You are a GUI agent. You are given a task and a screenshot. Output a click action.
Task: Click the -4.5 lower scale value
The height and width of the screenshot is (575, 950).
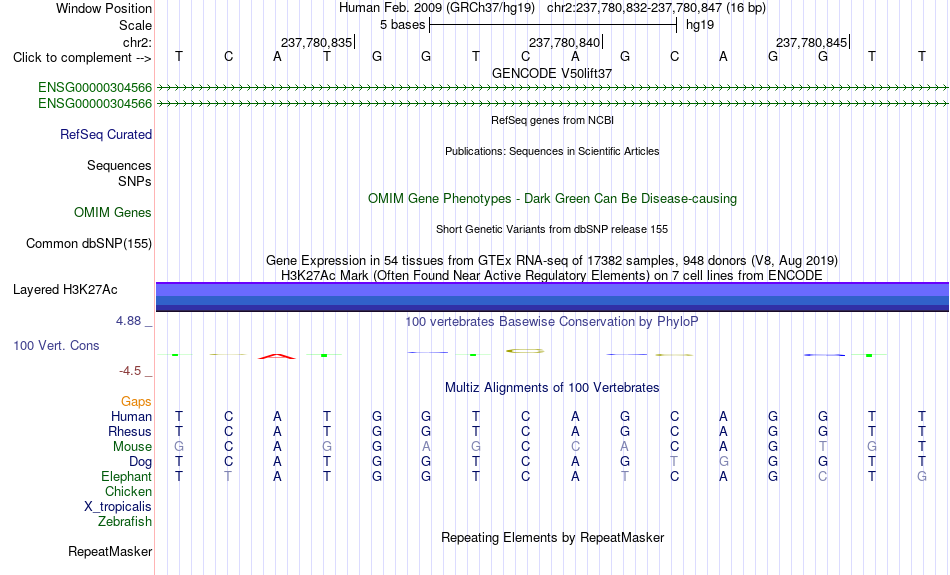(130, 371)
